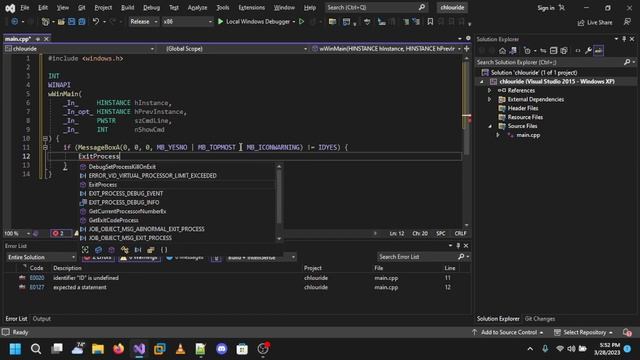Click the Home icon in Solution Explorer
Image resolution: width=640 pixels, height=360 pixels.
[502, 51]
